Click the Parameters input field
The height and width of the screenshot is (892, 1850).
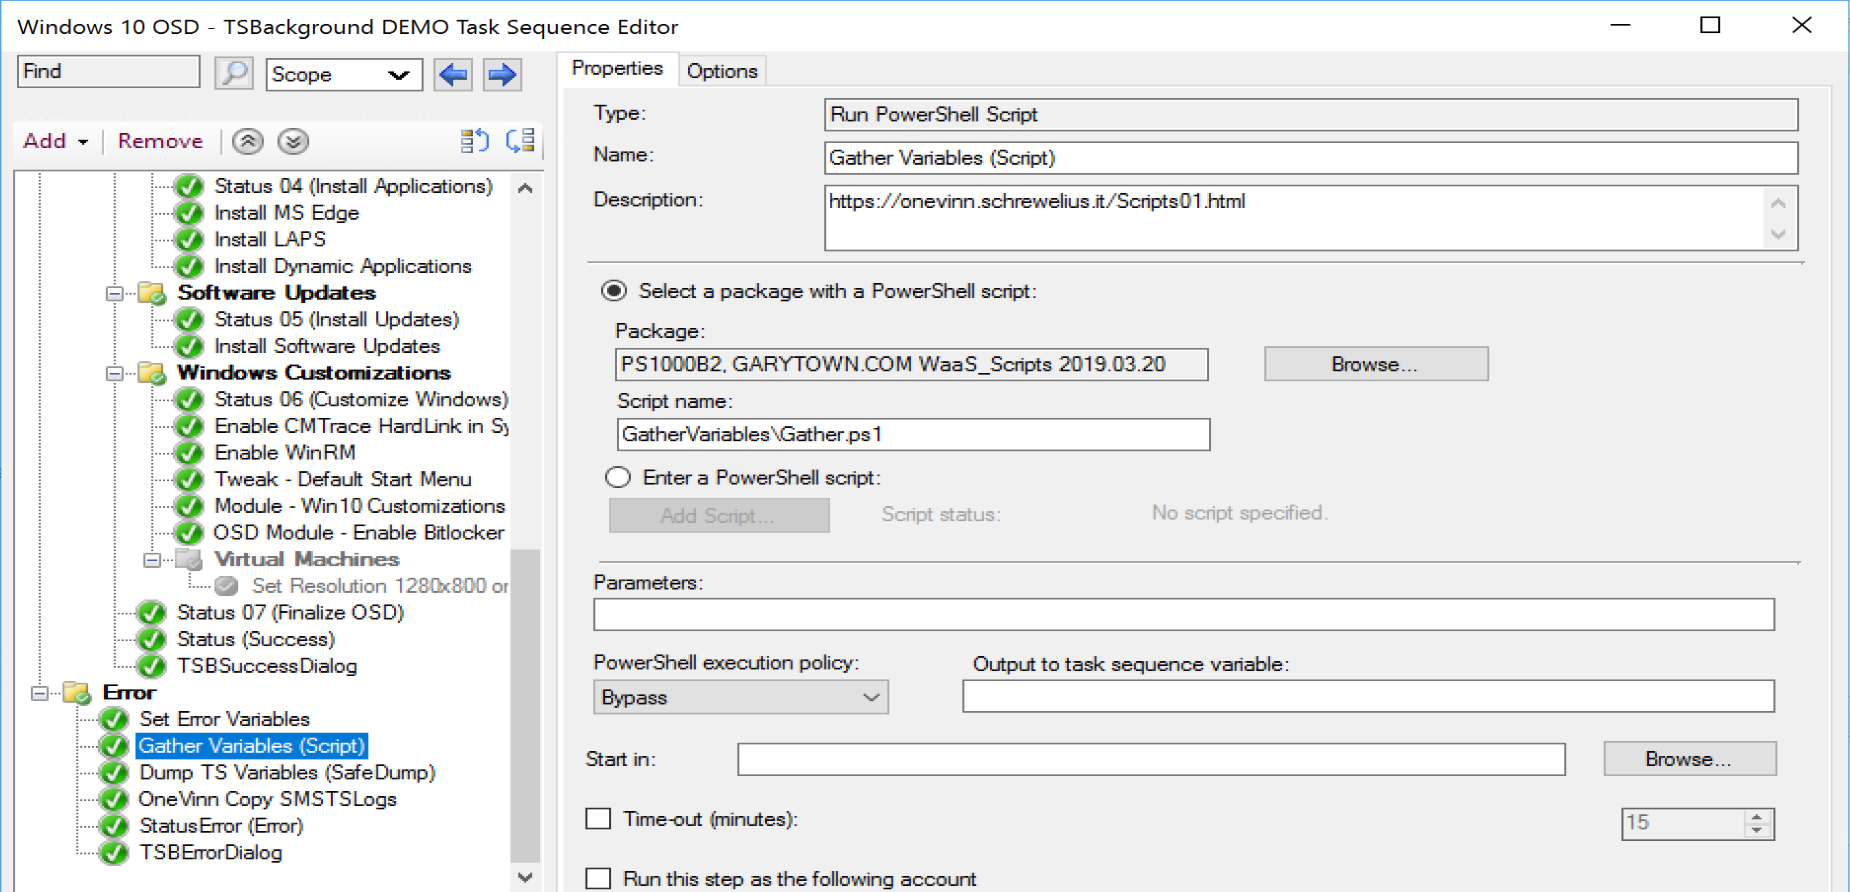[1184, 614]
